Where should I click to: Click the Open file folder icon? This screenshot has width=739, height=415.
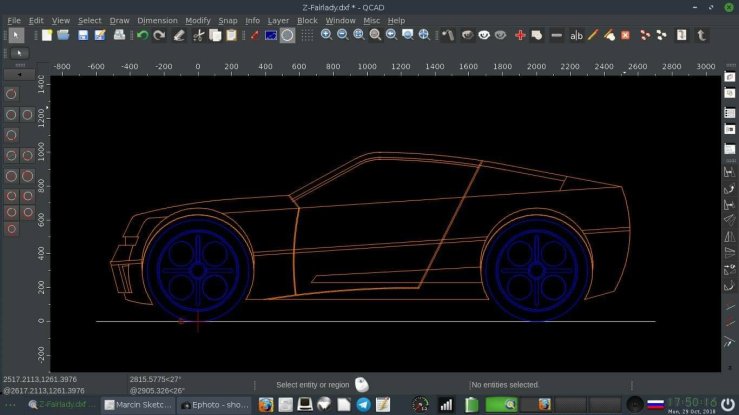63,35
